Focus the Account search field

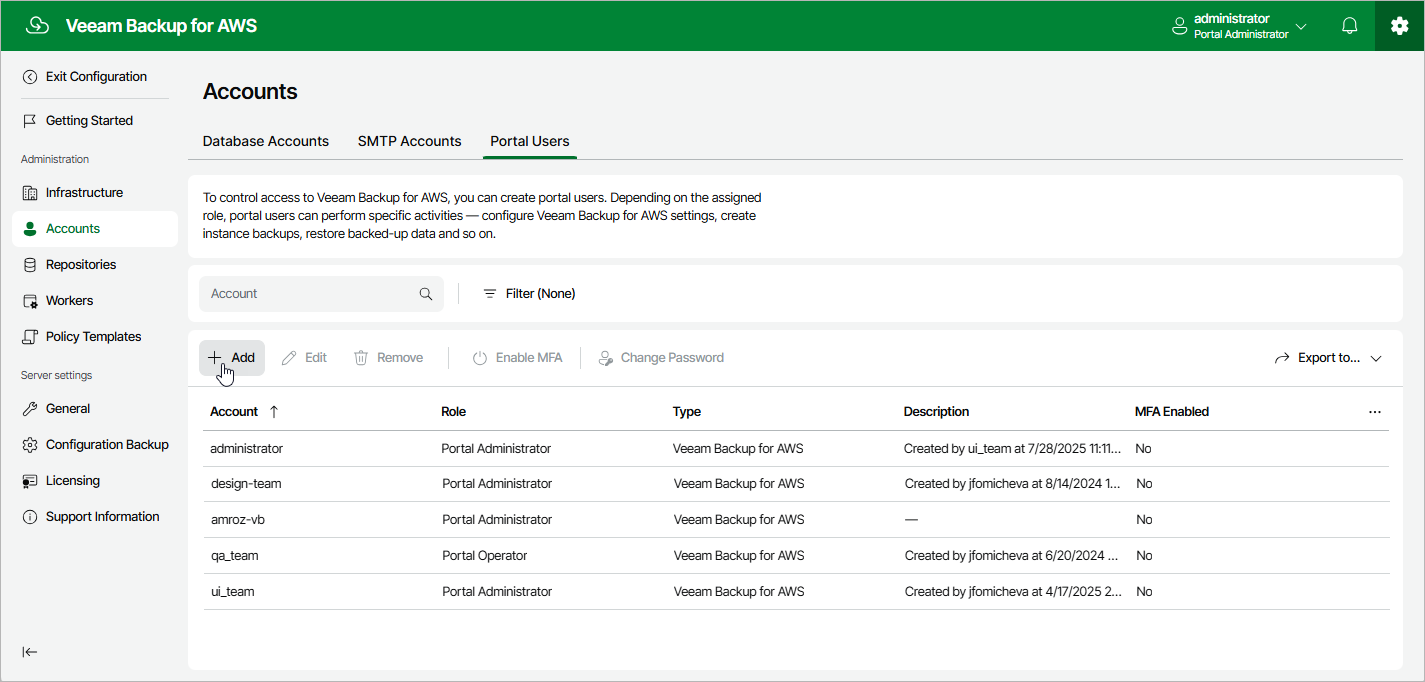[321, 294]
